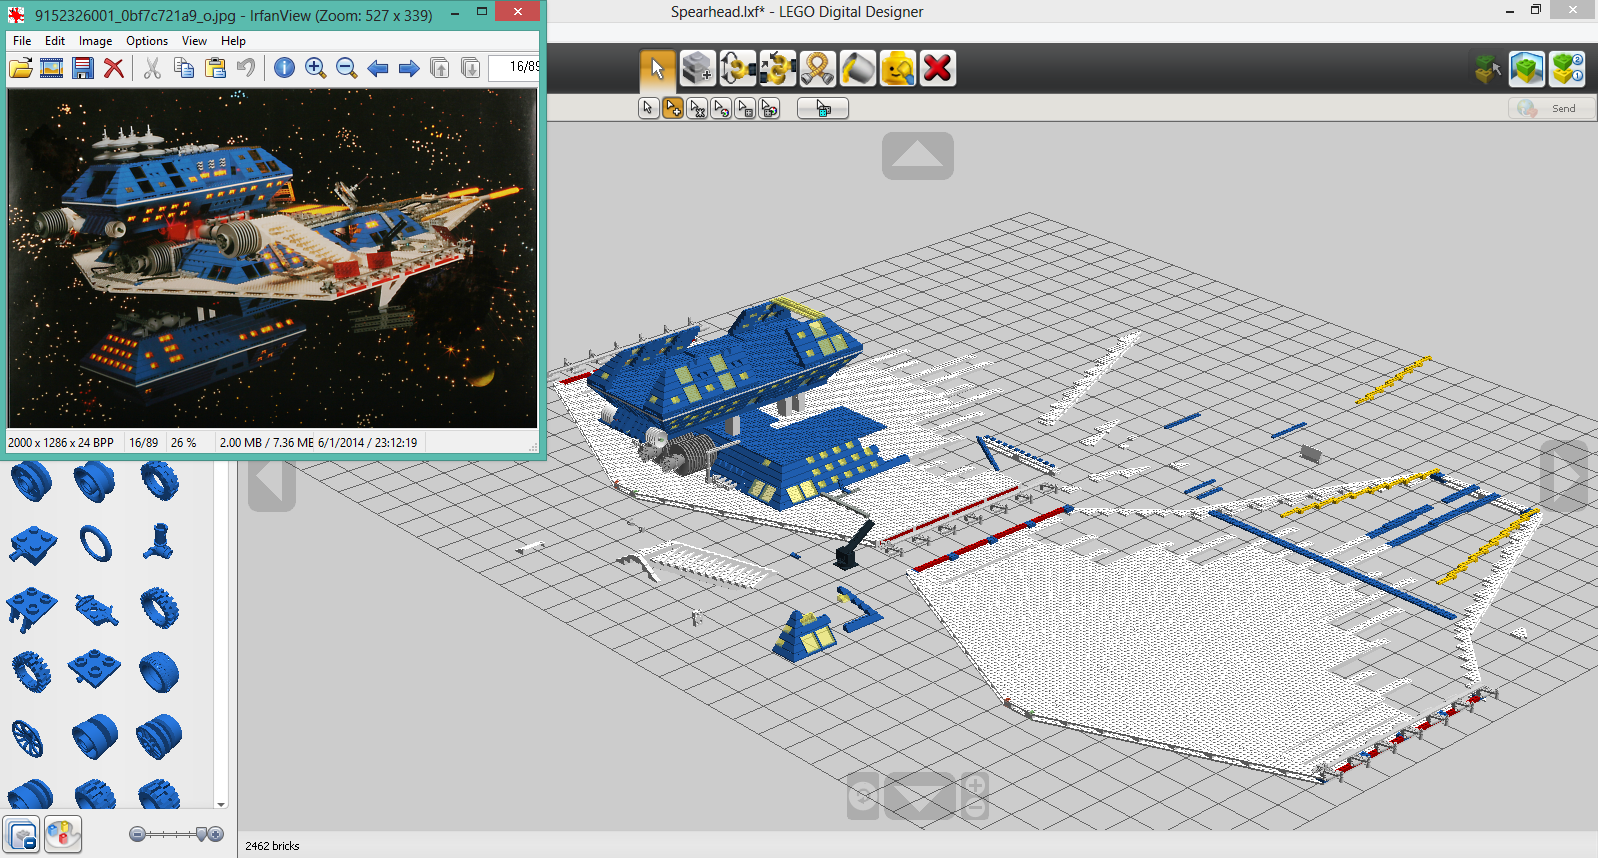Go to next image in IrfanView
Viewport: 1598px width, 858px height.
tap(409, 68)
